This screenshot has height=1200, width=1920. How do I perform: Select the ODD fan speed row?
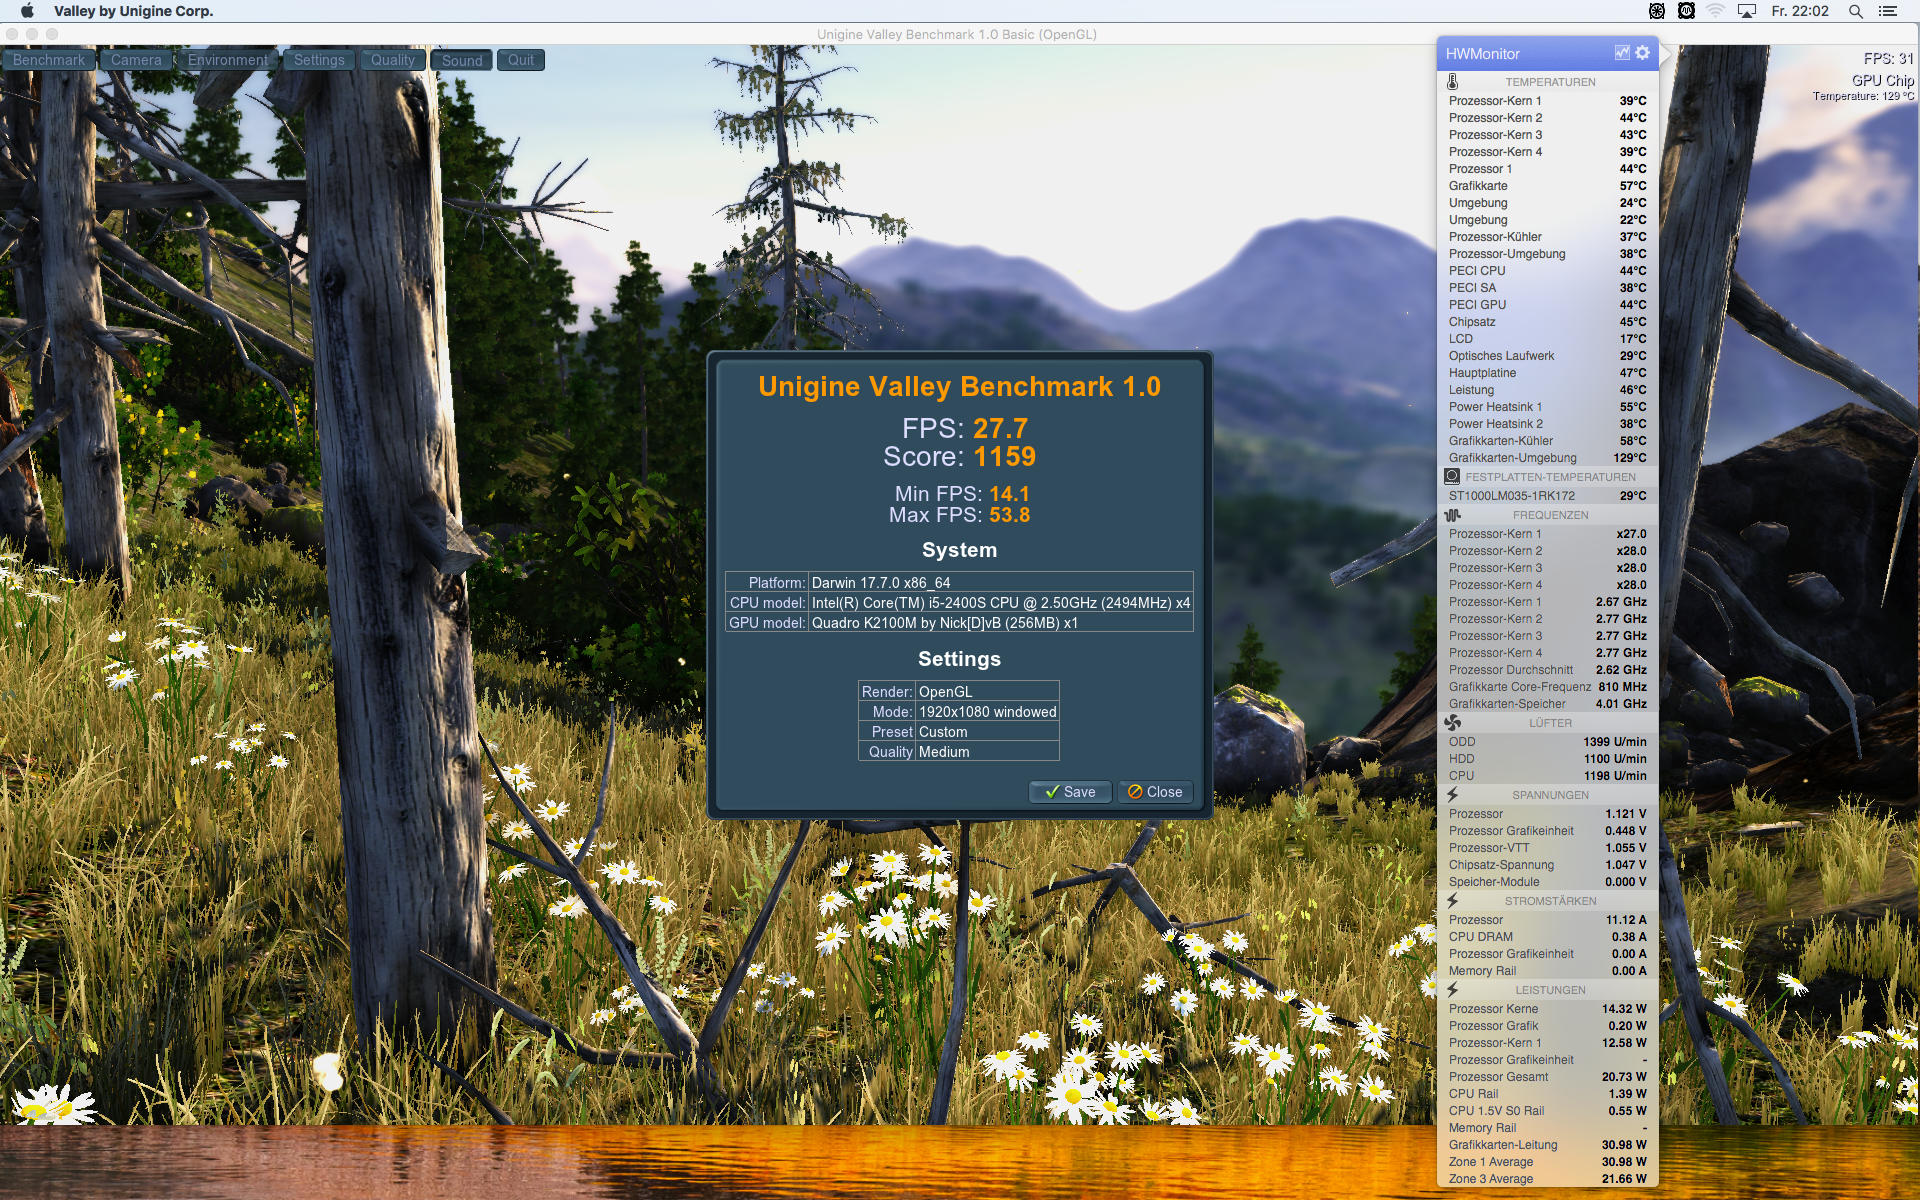[x=1548, y=742]
